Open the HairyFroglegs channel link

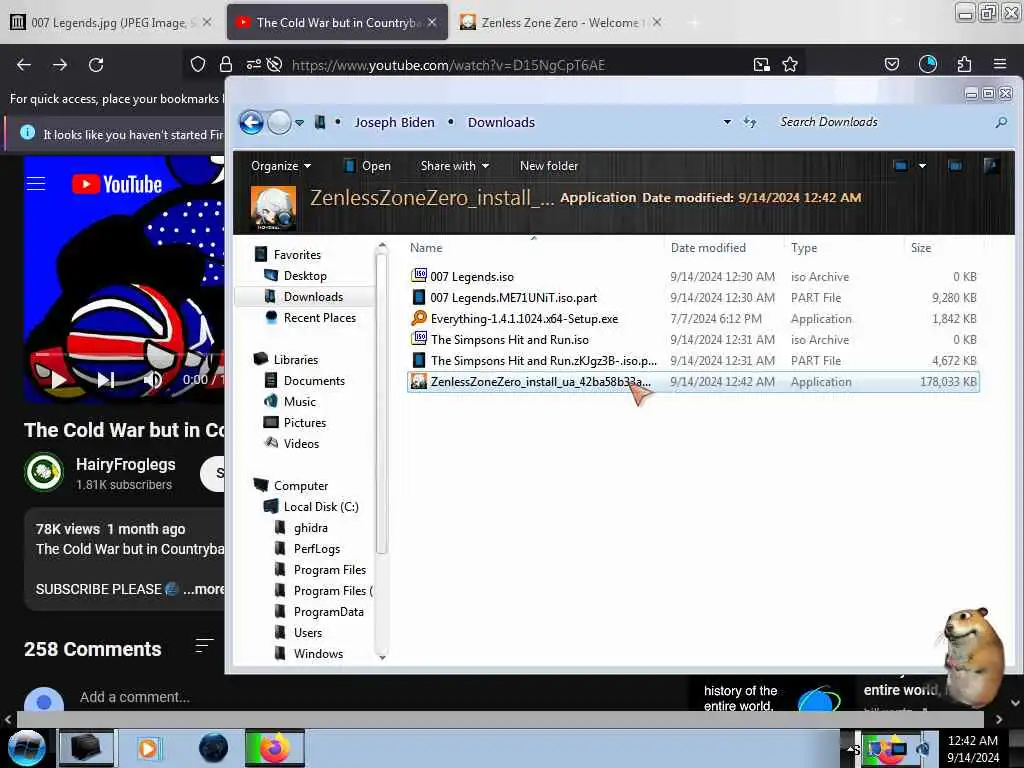coord(125,464)
